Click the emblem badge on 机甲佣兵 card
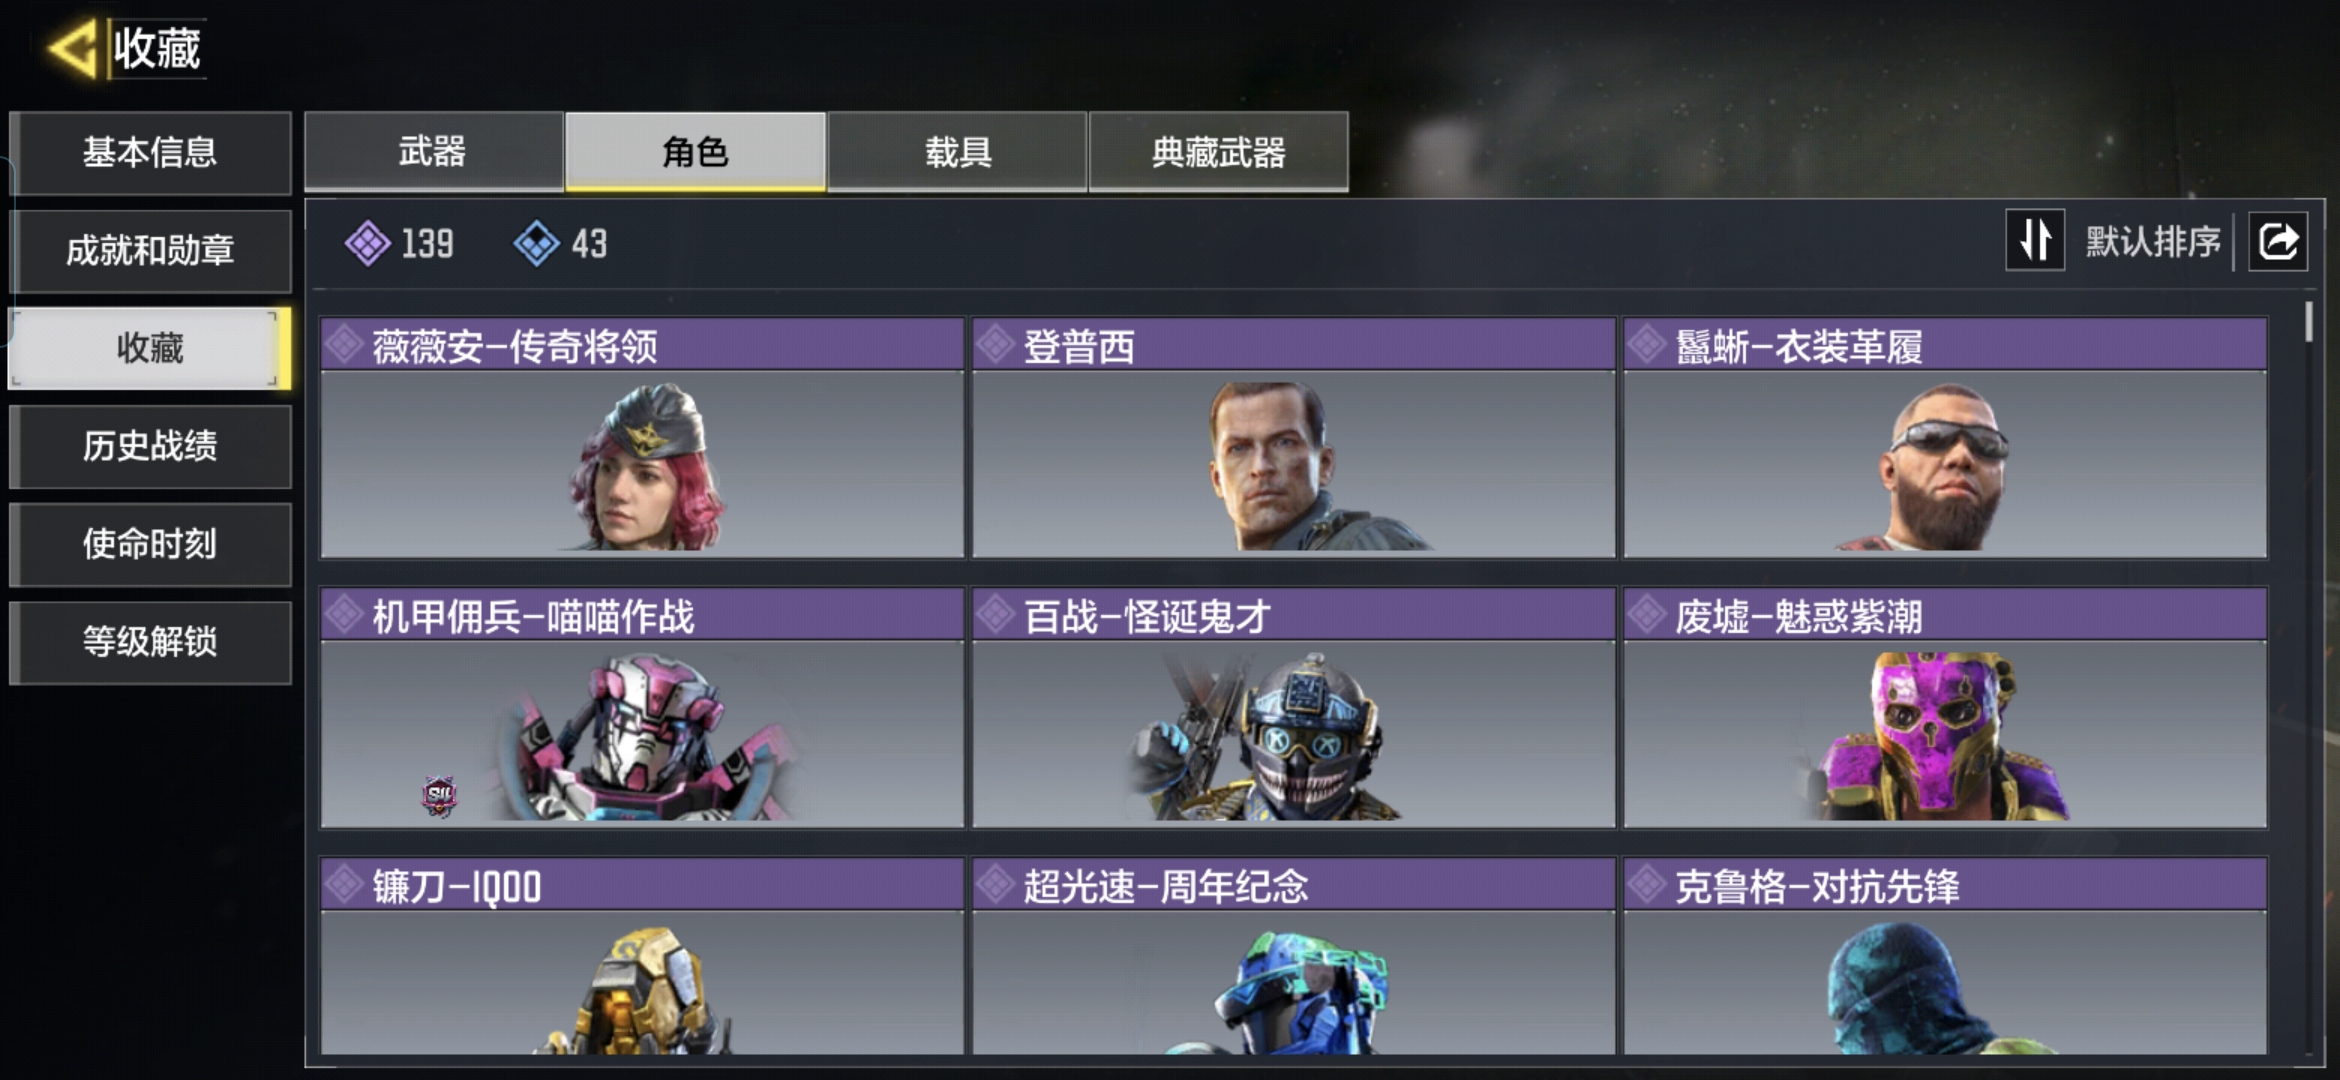 439,797
